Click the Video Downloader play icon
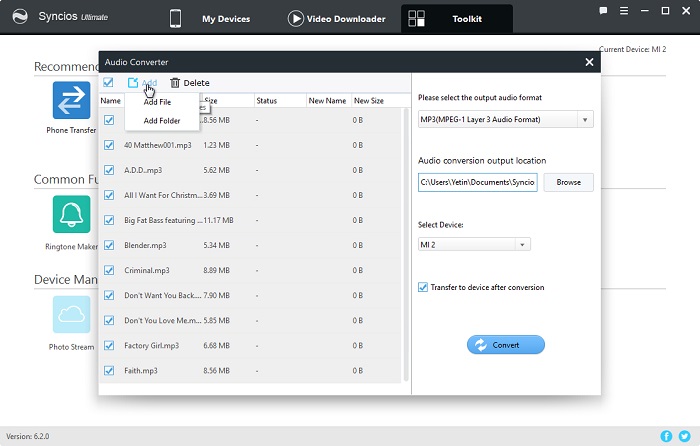 click(296, 19)
